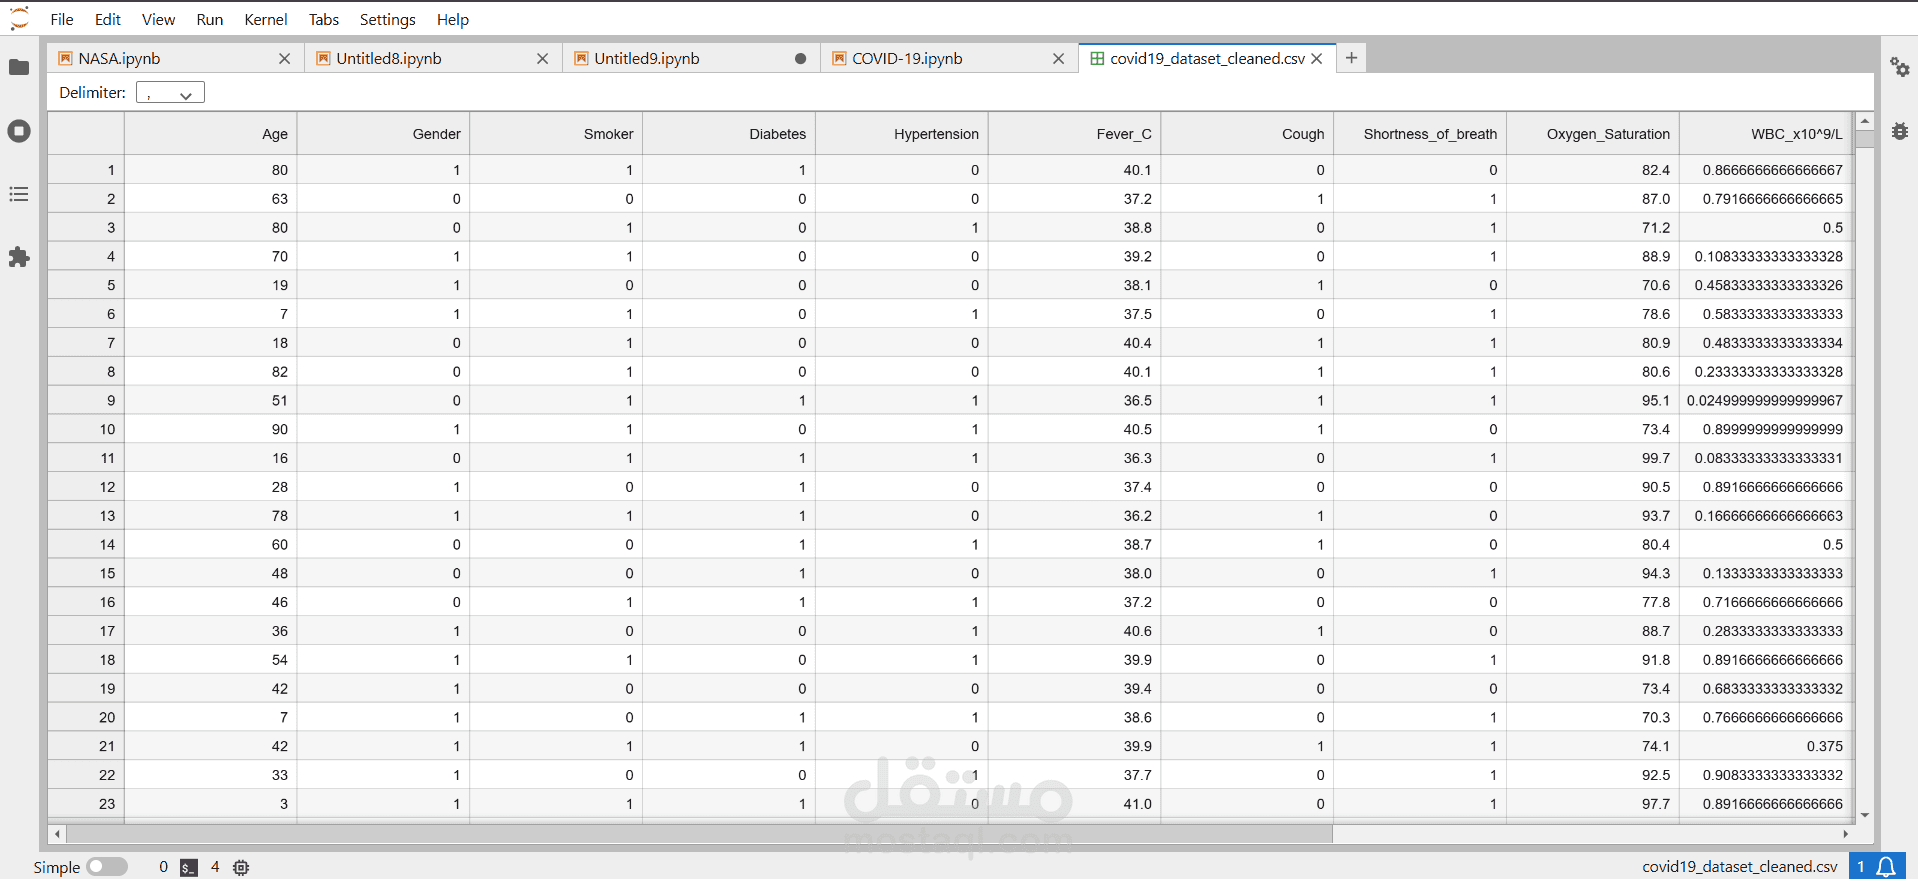The image size is (1918, 879).
Task: Open the File Browser sidebar folder icon
Action: pos(19,67)
